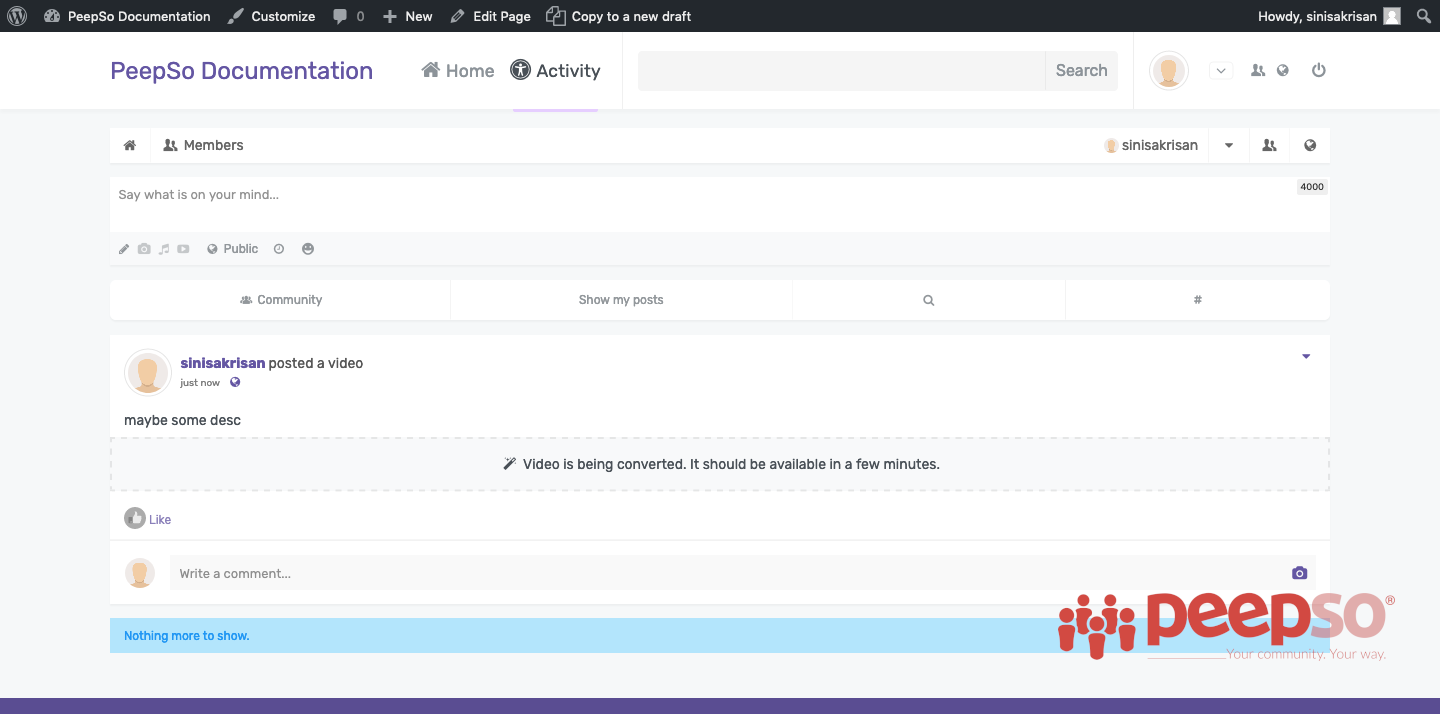Select Show my posts filter
Viewport: 1440px width, 714px height.
click(621, 300)
